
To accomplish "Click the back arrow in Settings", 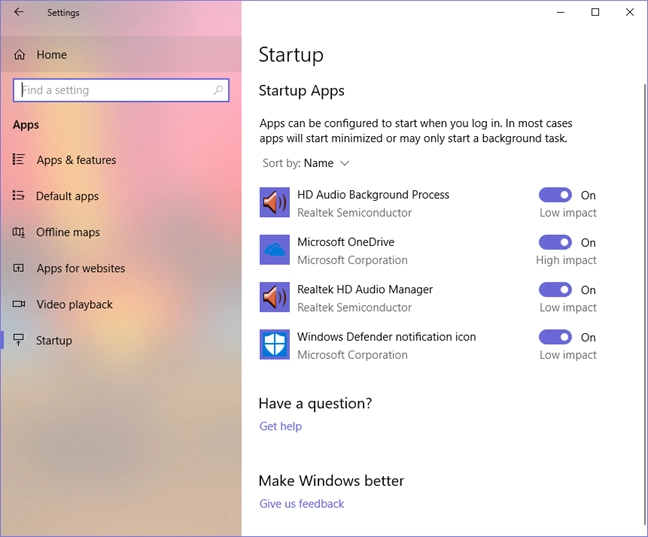I will [x=19, y=12].
